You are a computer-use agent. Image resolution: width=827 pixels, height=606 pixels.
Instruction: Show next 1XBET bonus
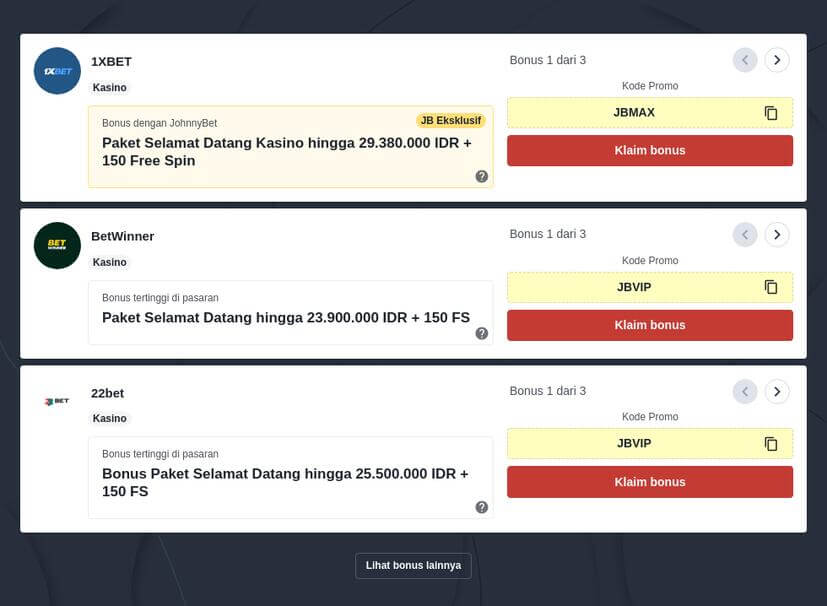(777, 60)
